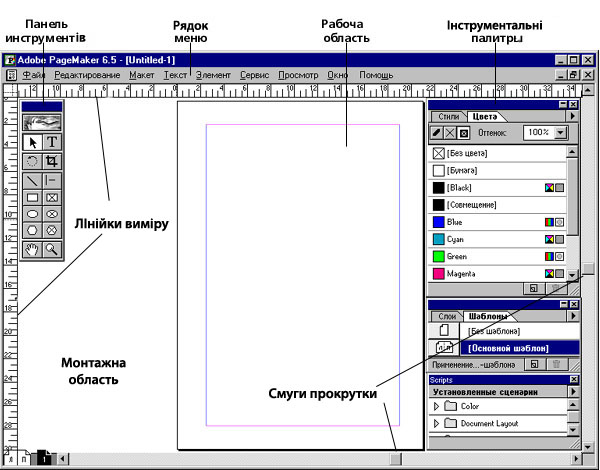Select the Cyan color swatch
This screenshot has width=600, height=470.
[x=497, y=239]
